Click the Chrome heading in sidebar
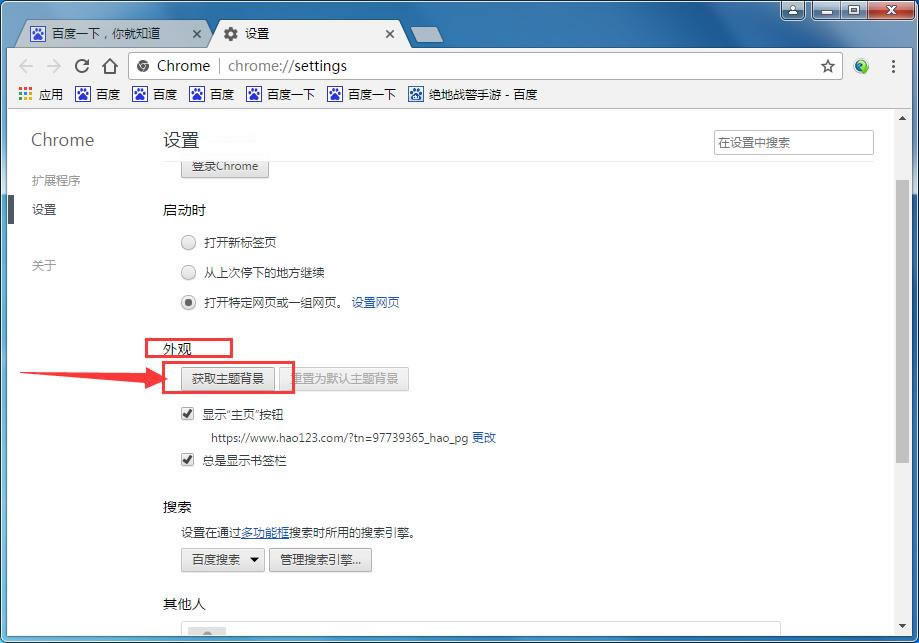Image resolution: width=919 pixels, height=643 pixels. (62, 140)
